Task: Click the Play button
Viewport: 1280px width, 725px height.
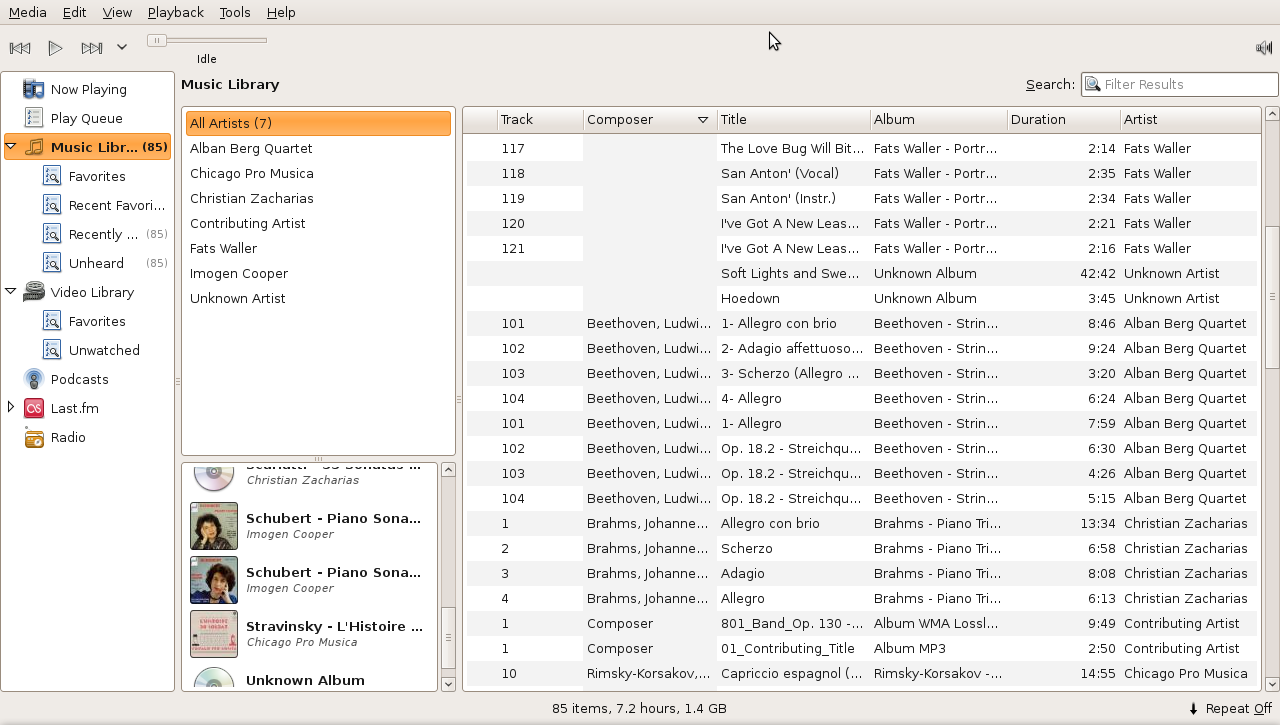Action: click(56, 48)
